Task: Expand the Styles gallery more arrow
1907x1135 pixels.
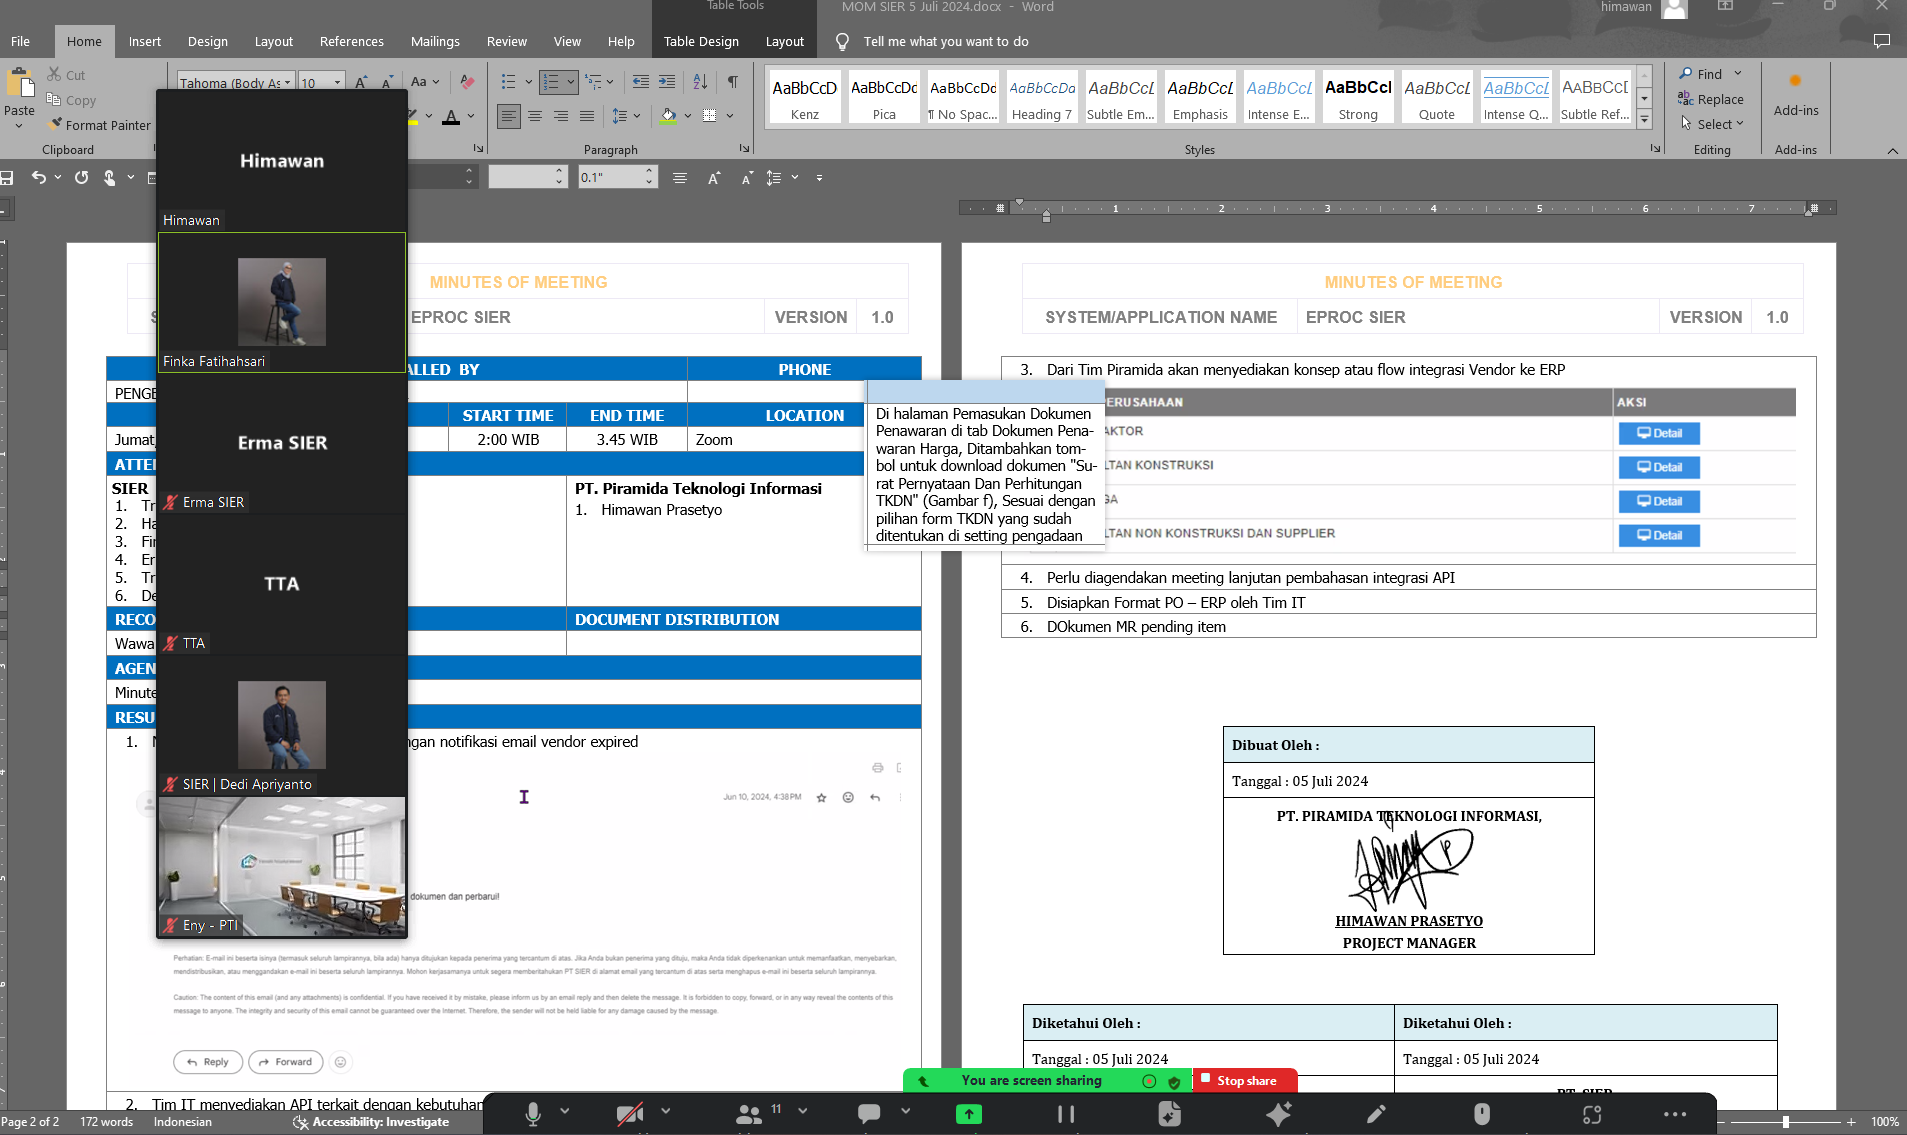Action: [1644, 120]
